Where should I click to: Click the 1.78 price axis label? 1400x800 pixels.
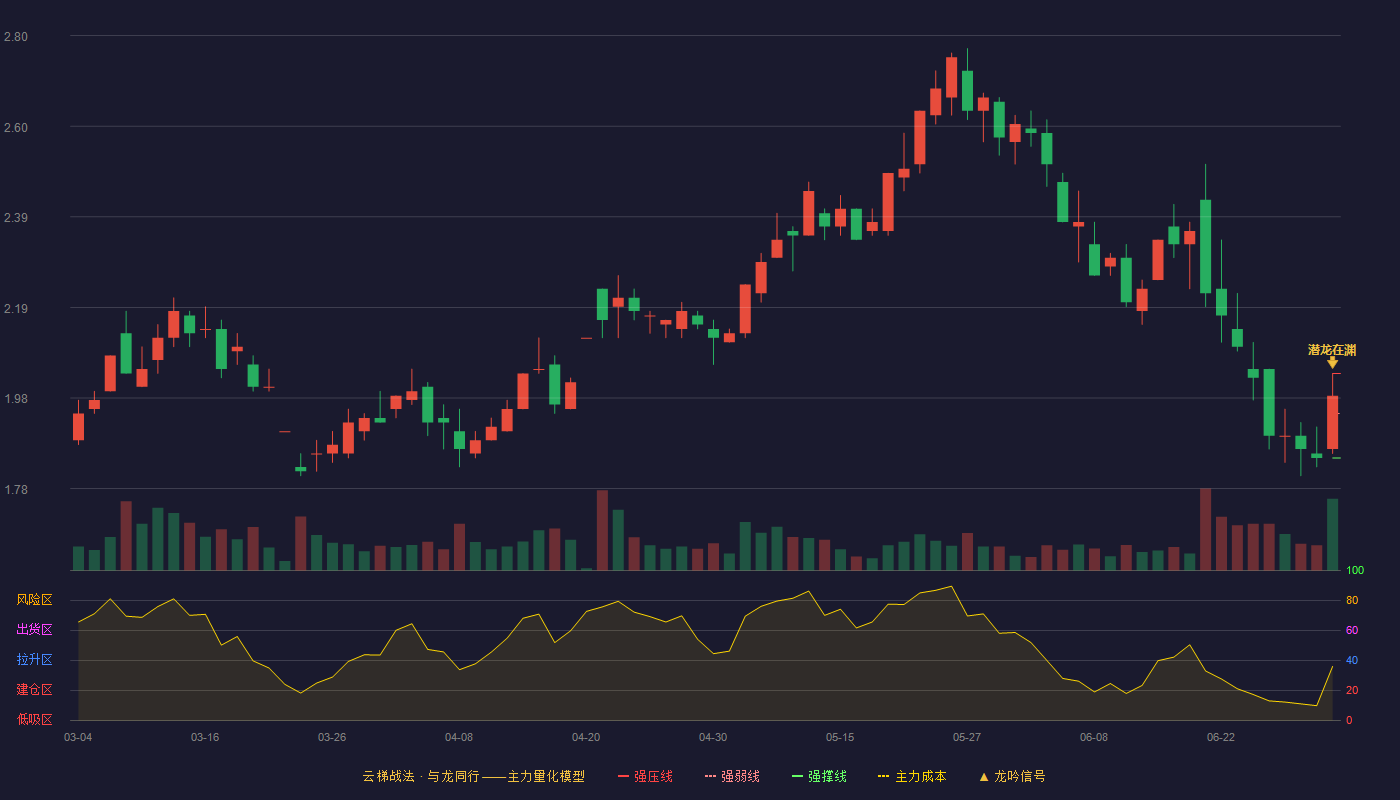[x=16, y=490]
